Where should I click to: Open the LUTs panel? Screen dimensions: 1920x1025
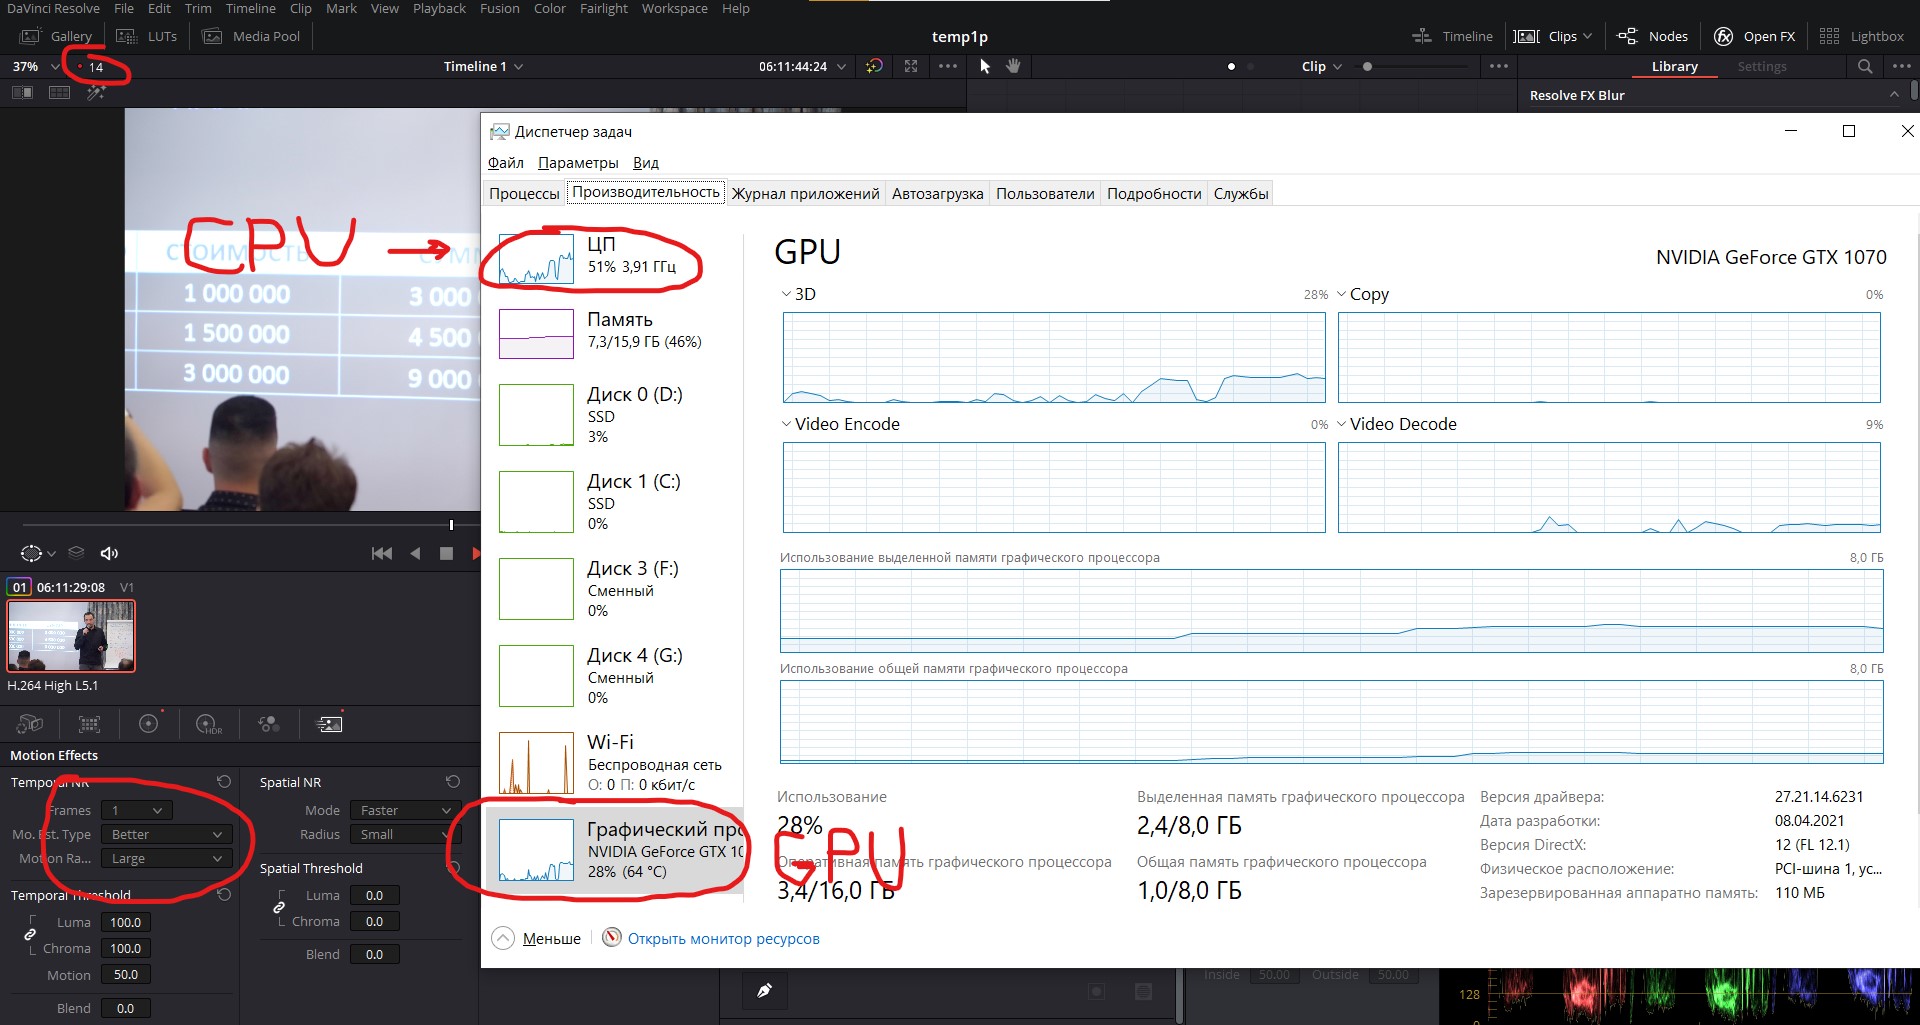point(147,36)
